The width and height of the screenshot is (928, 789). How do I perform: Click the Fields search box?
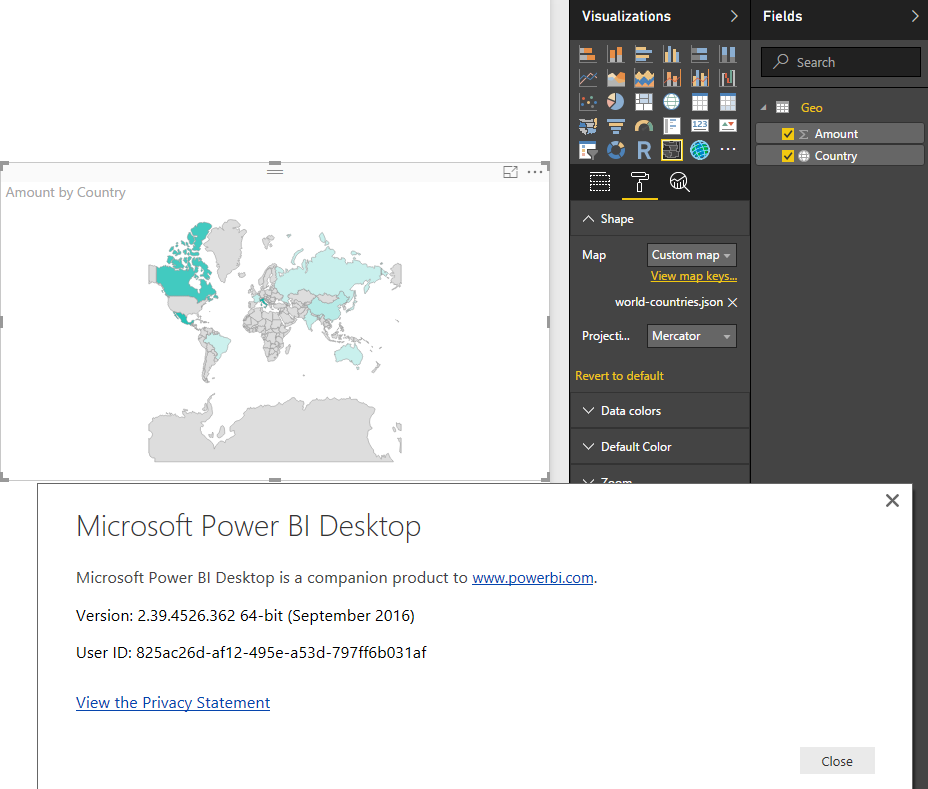click(840, 62)
